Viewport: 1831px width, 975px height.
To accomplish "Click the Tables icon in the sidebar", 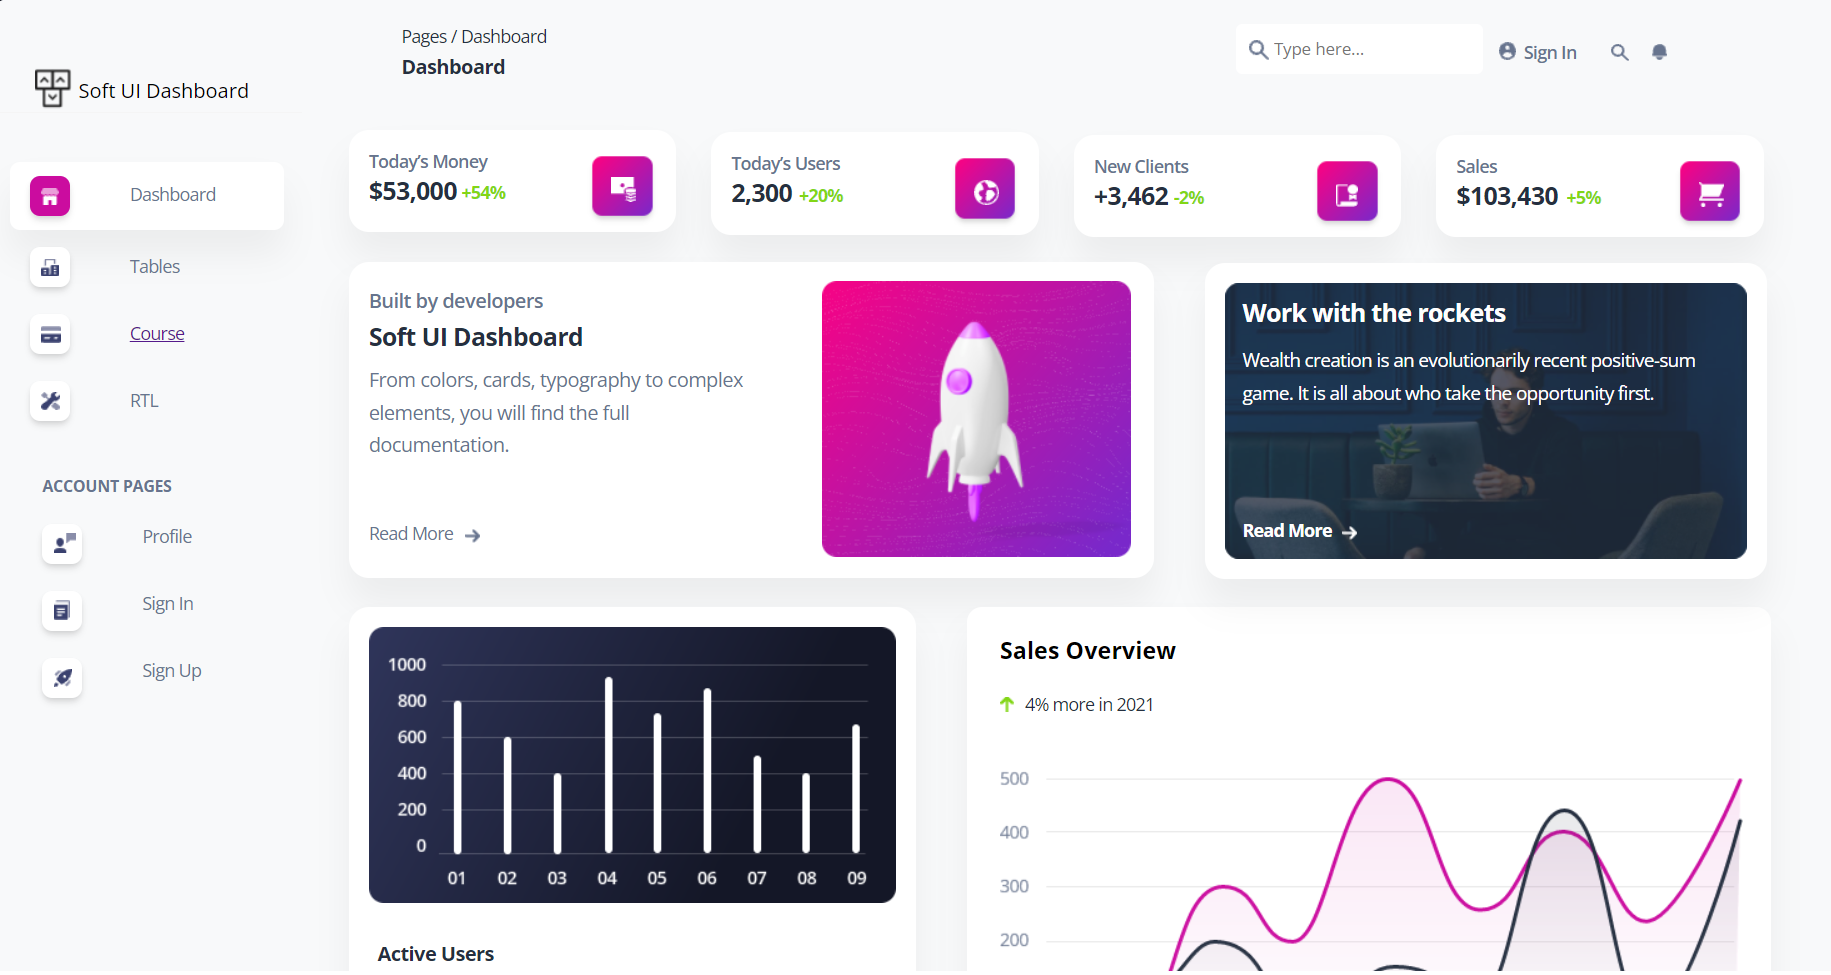I will (x=50, y=267).
